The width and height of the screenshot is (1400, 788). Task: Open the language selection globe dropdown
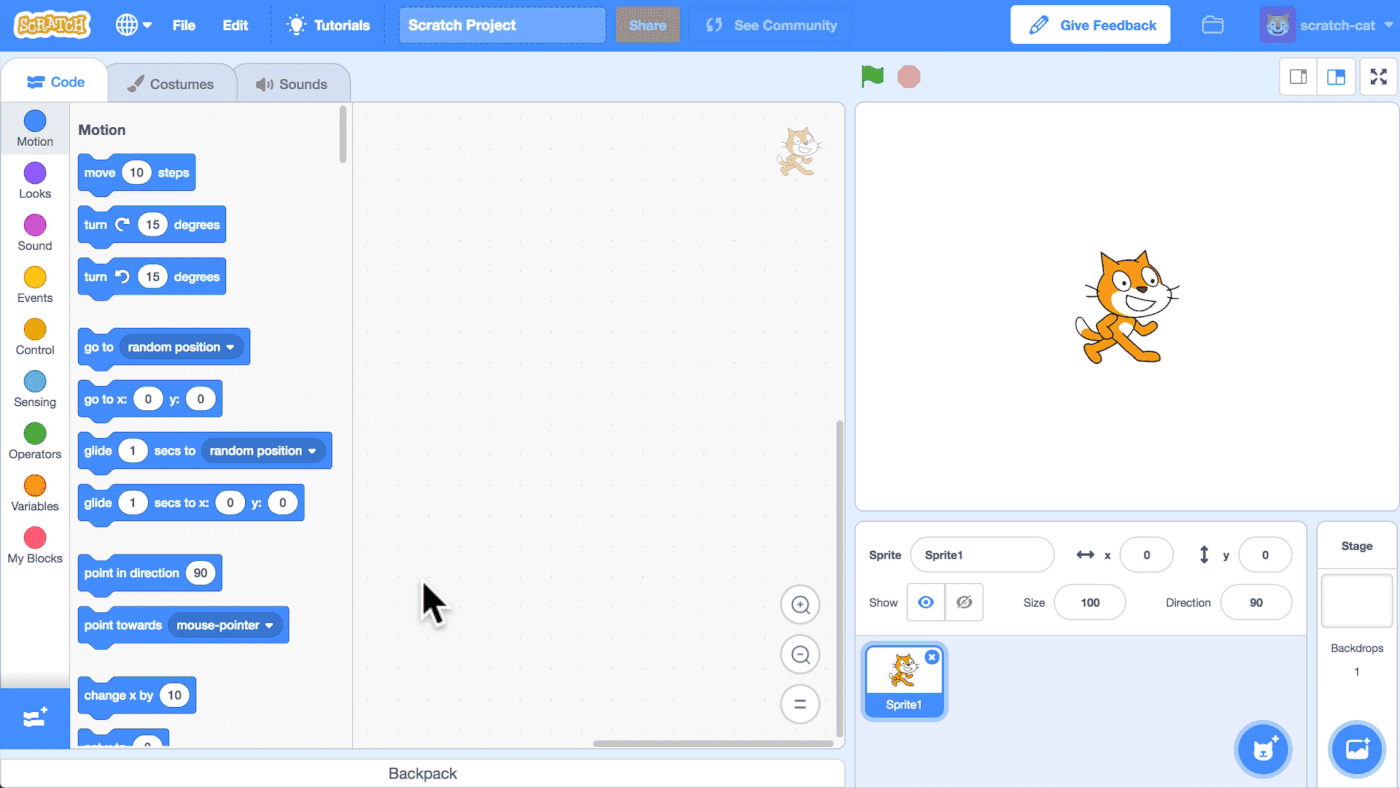tap(128, 24)
